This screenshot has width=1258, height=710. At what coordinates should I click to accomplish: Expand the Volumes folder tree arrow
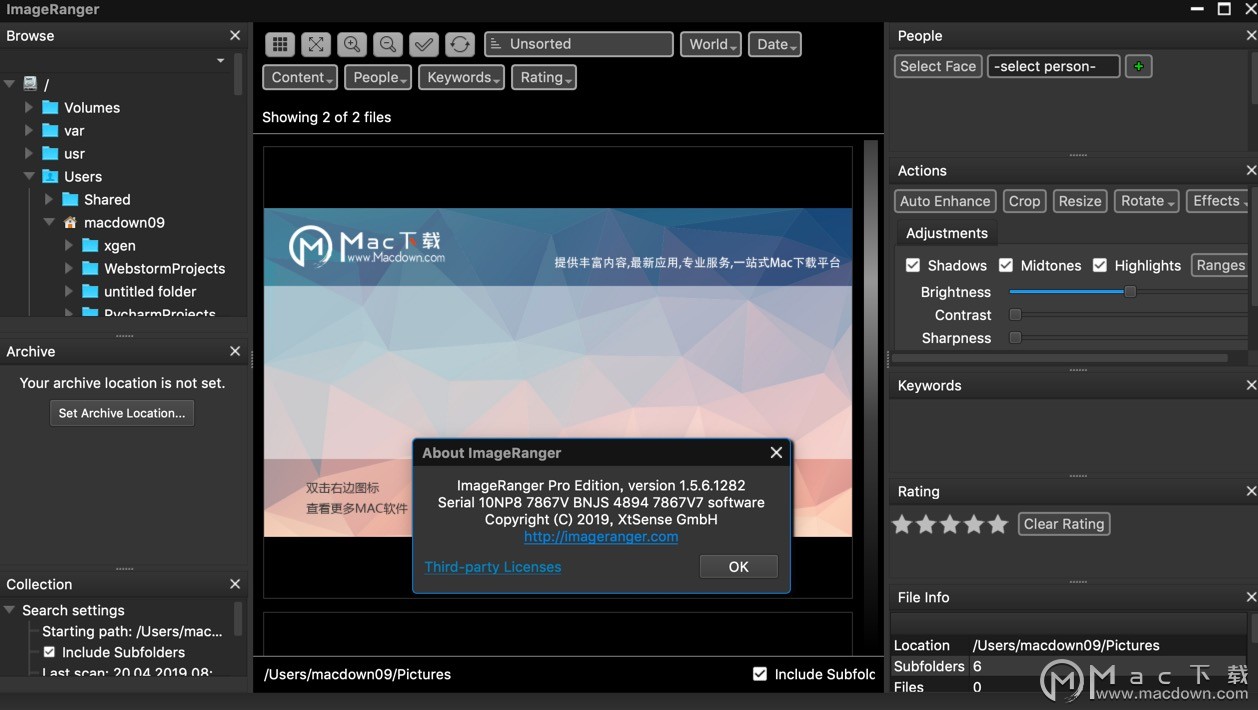tap(28, 107)
